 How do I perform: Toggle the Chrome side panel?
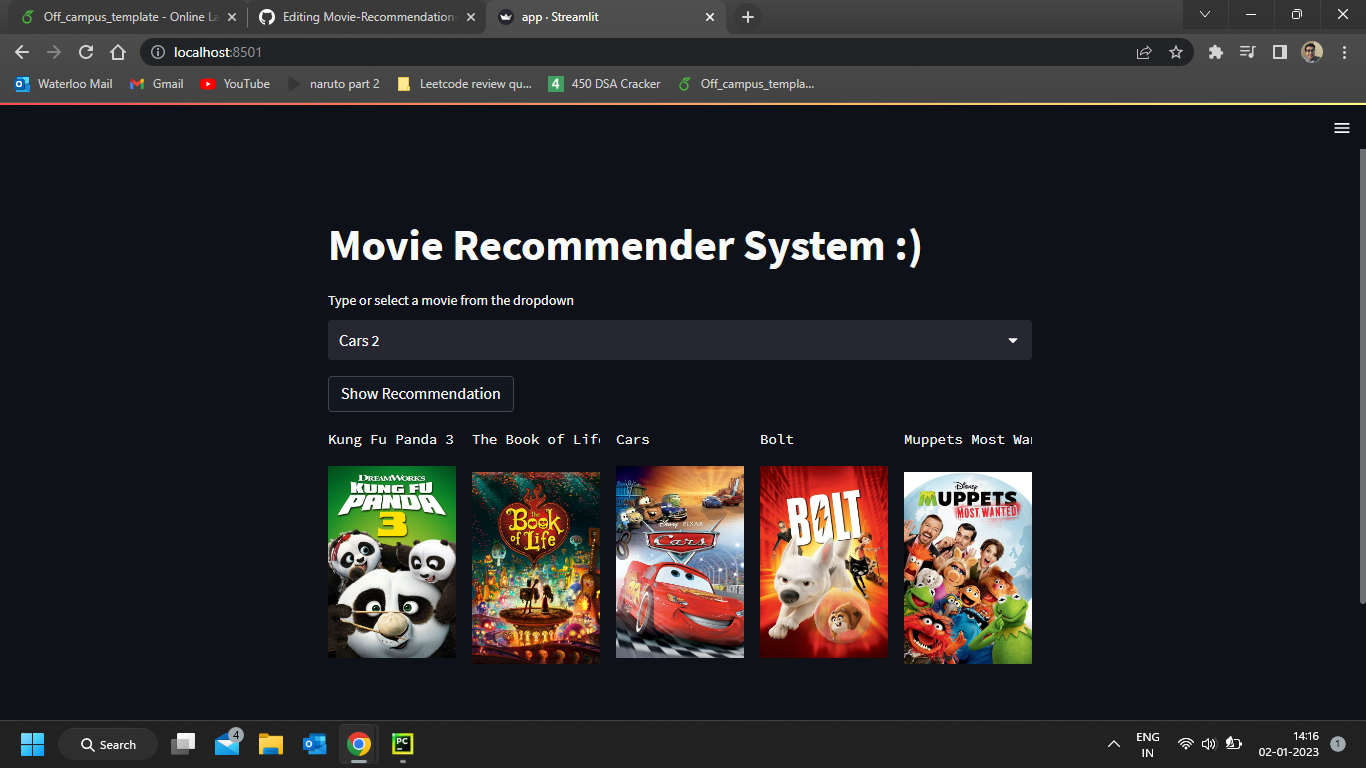click(1279, 52)
